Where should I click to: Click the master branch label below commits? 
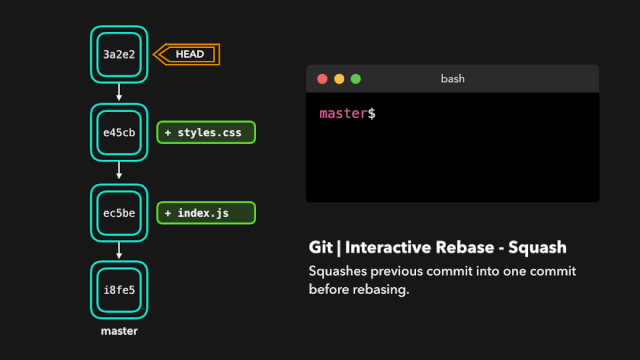tap(119, 331)
